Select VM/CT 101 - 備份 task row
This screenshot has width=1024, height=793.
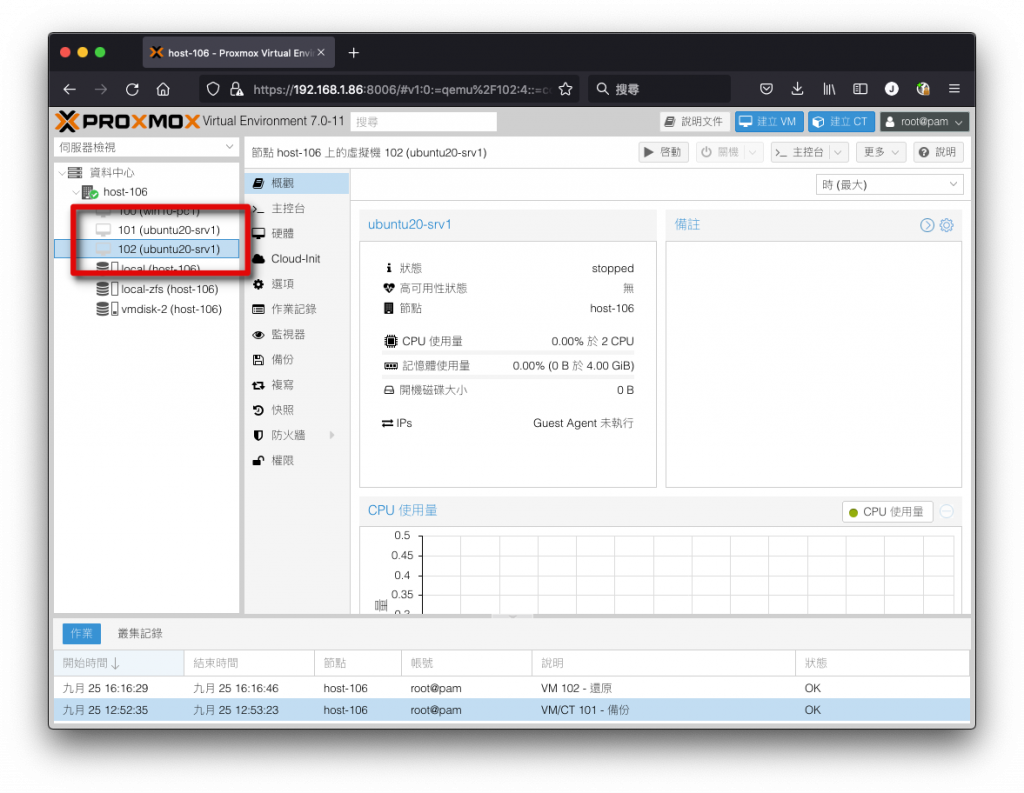pos(512,710)
